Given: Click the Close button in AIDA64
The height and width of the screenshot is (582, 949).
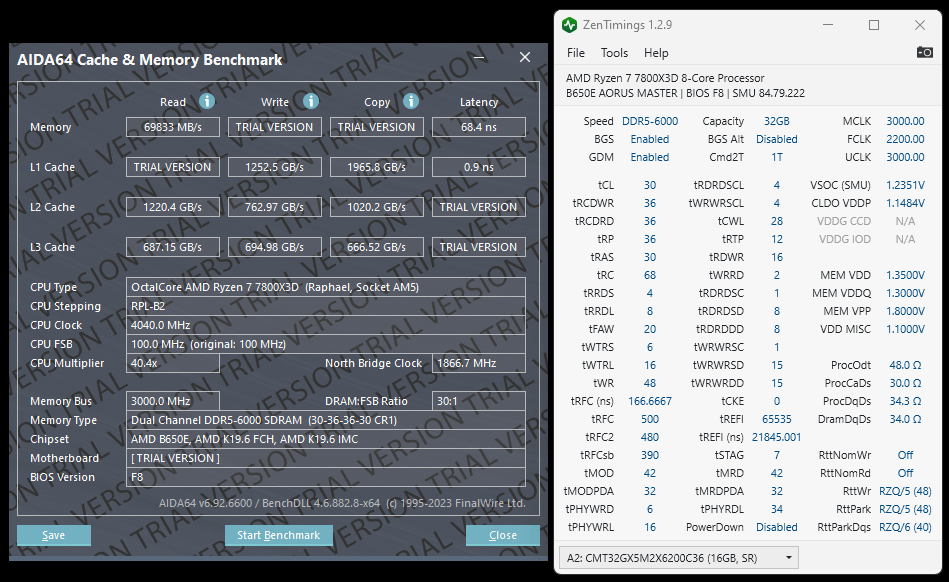Looking at the screenshot, I should tap(502, 535).
